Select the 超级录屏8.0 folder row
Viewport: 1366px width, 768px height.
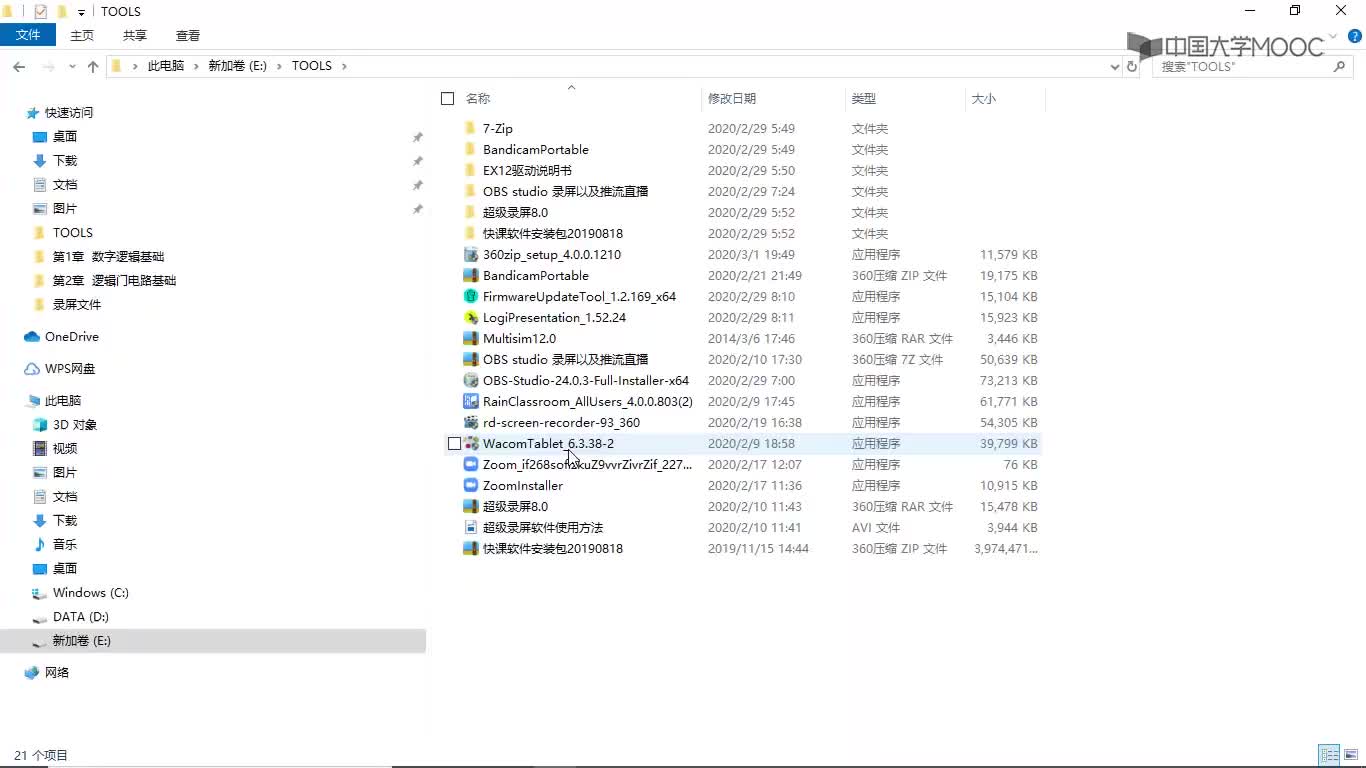pyautogui.click(x=741, y=212)
